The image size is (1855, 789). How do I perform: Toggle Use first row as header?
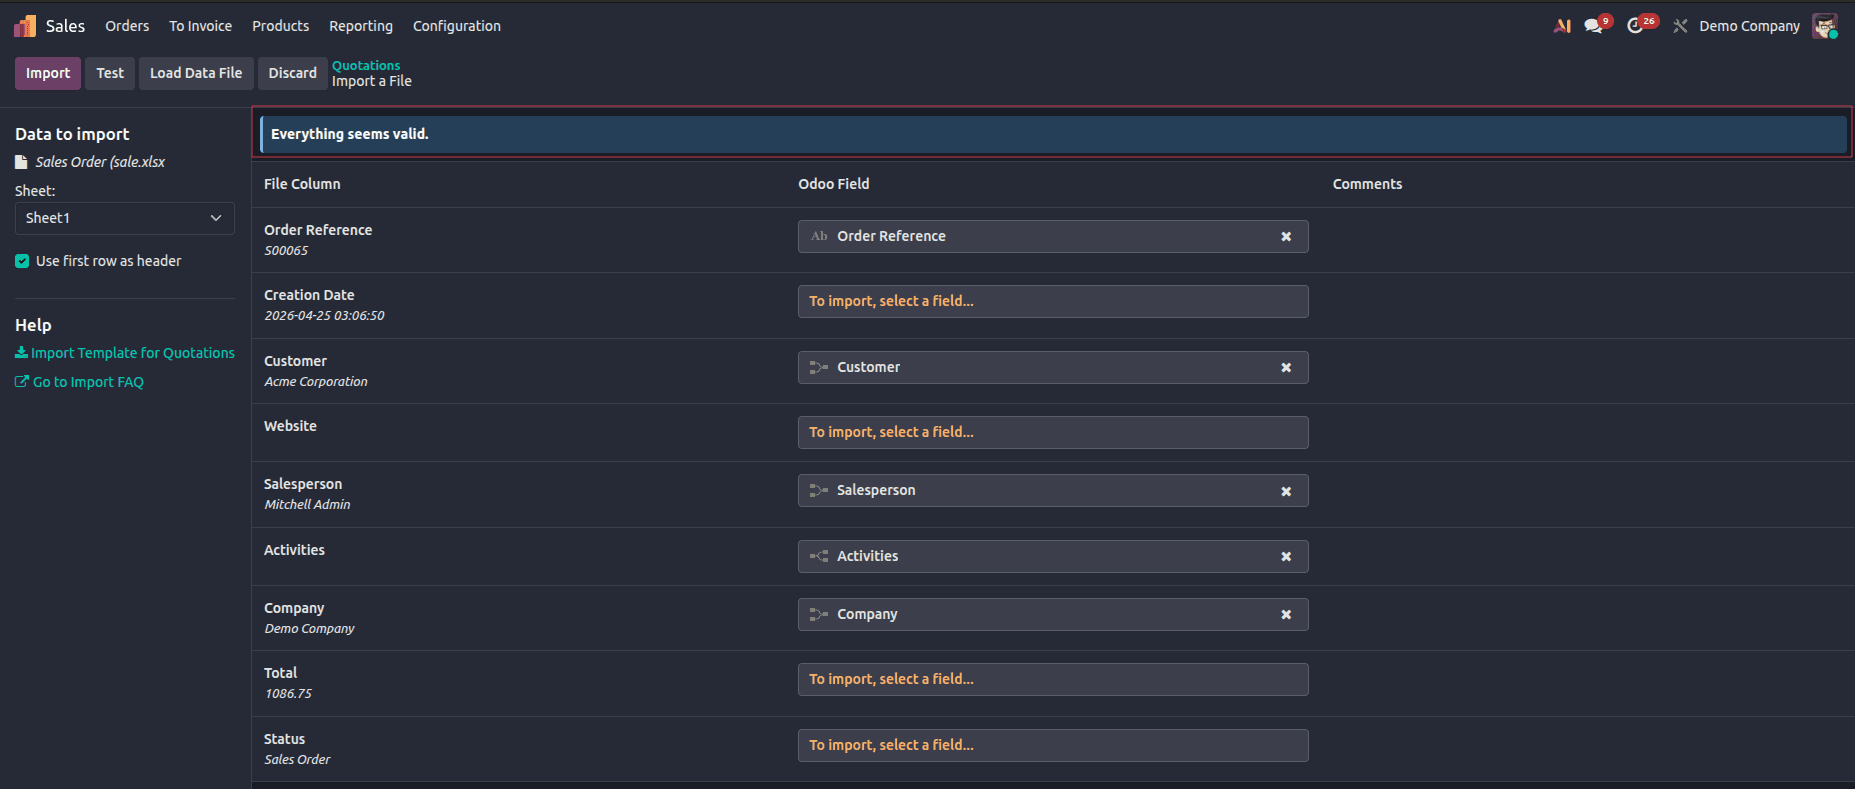pos(22,261)
